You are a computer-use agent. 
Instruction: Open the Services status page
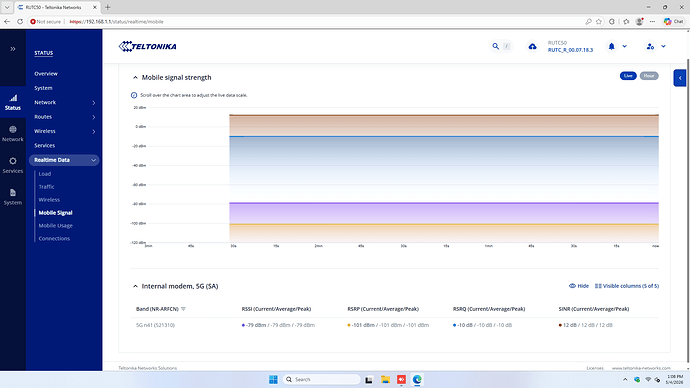[44, 145]
